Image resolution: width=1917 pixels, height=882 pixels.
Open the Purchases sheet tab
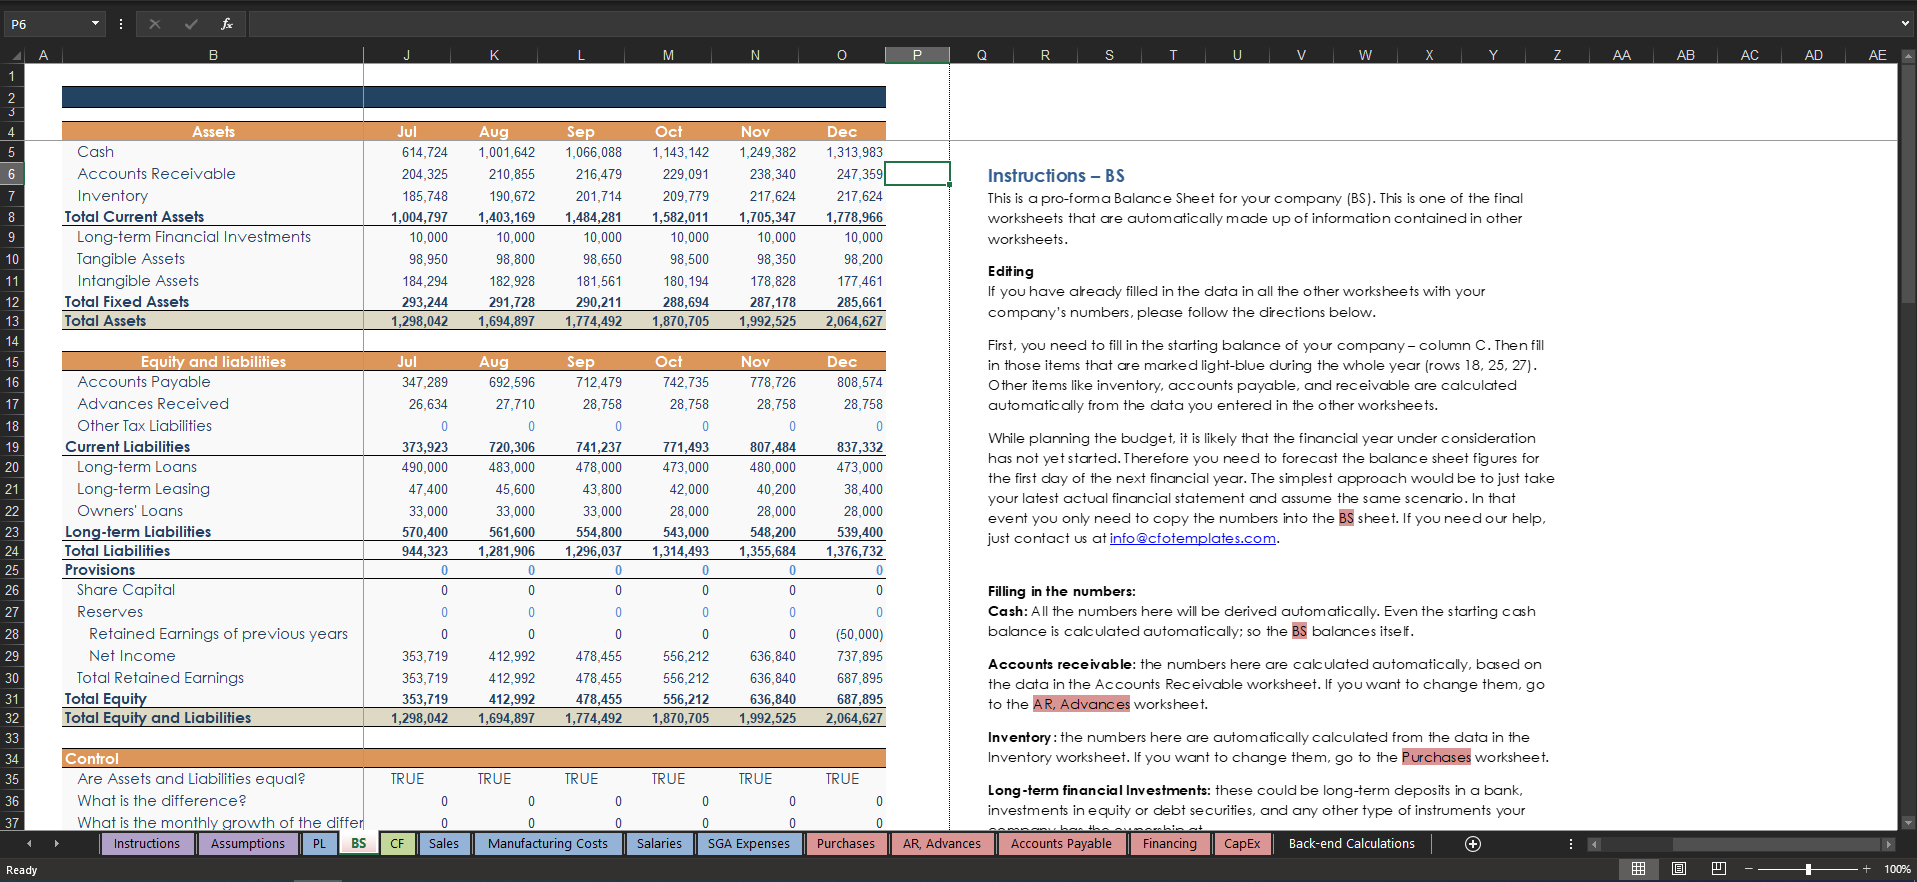click(846, 844)
